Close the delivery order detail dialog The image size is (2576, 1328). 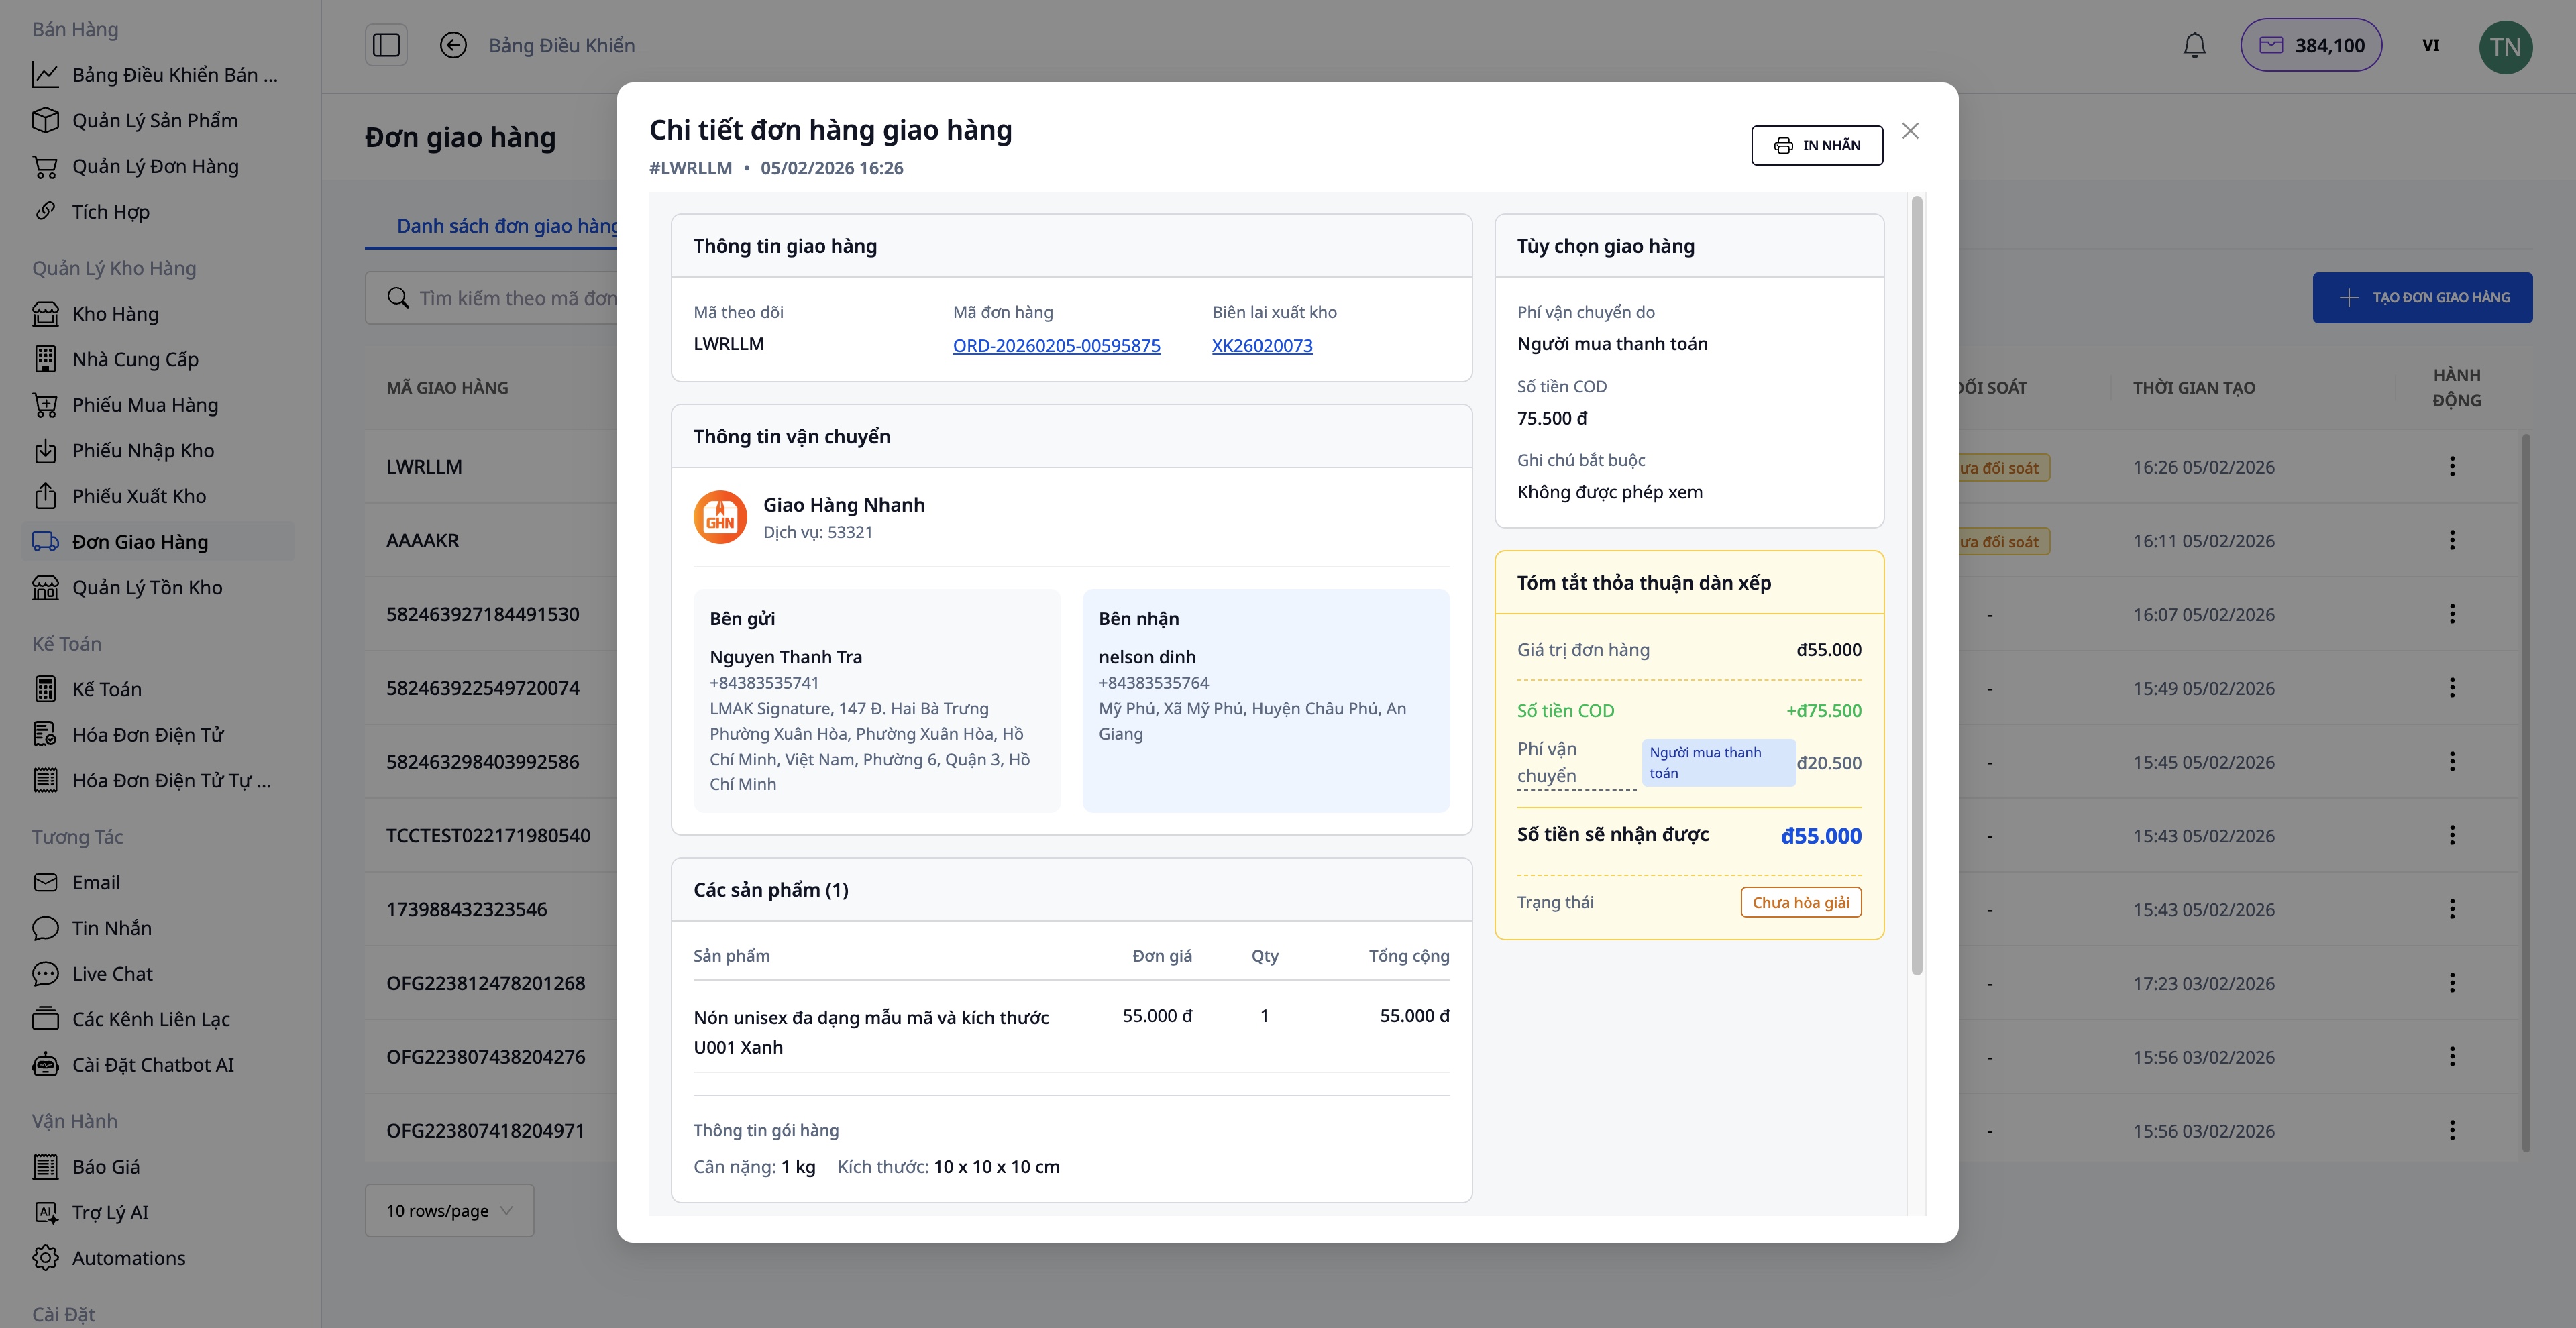point(1910,131)
